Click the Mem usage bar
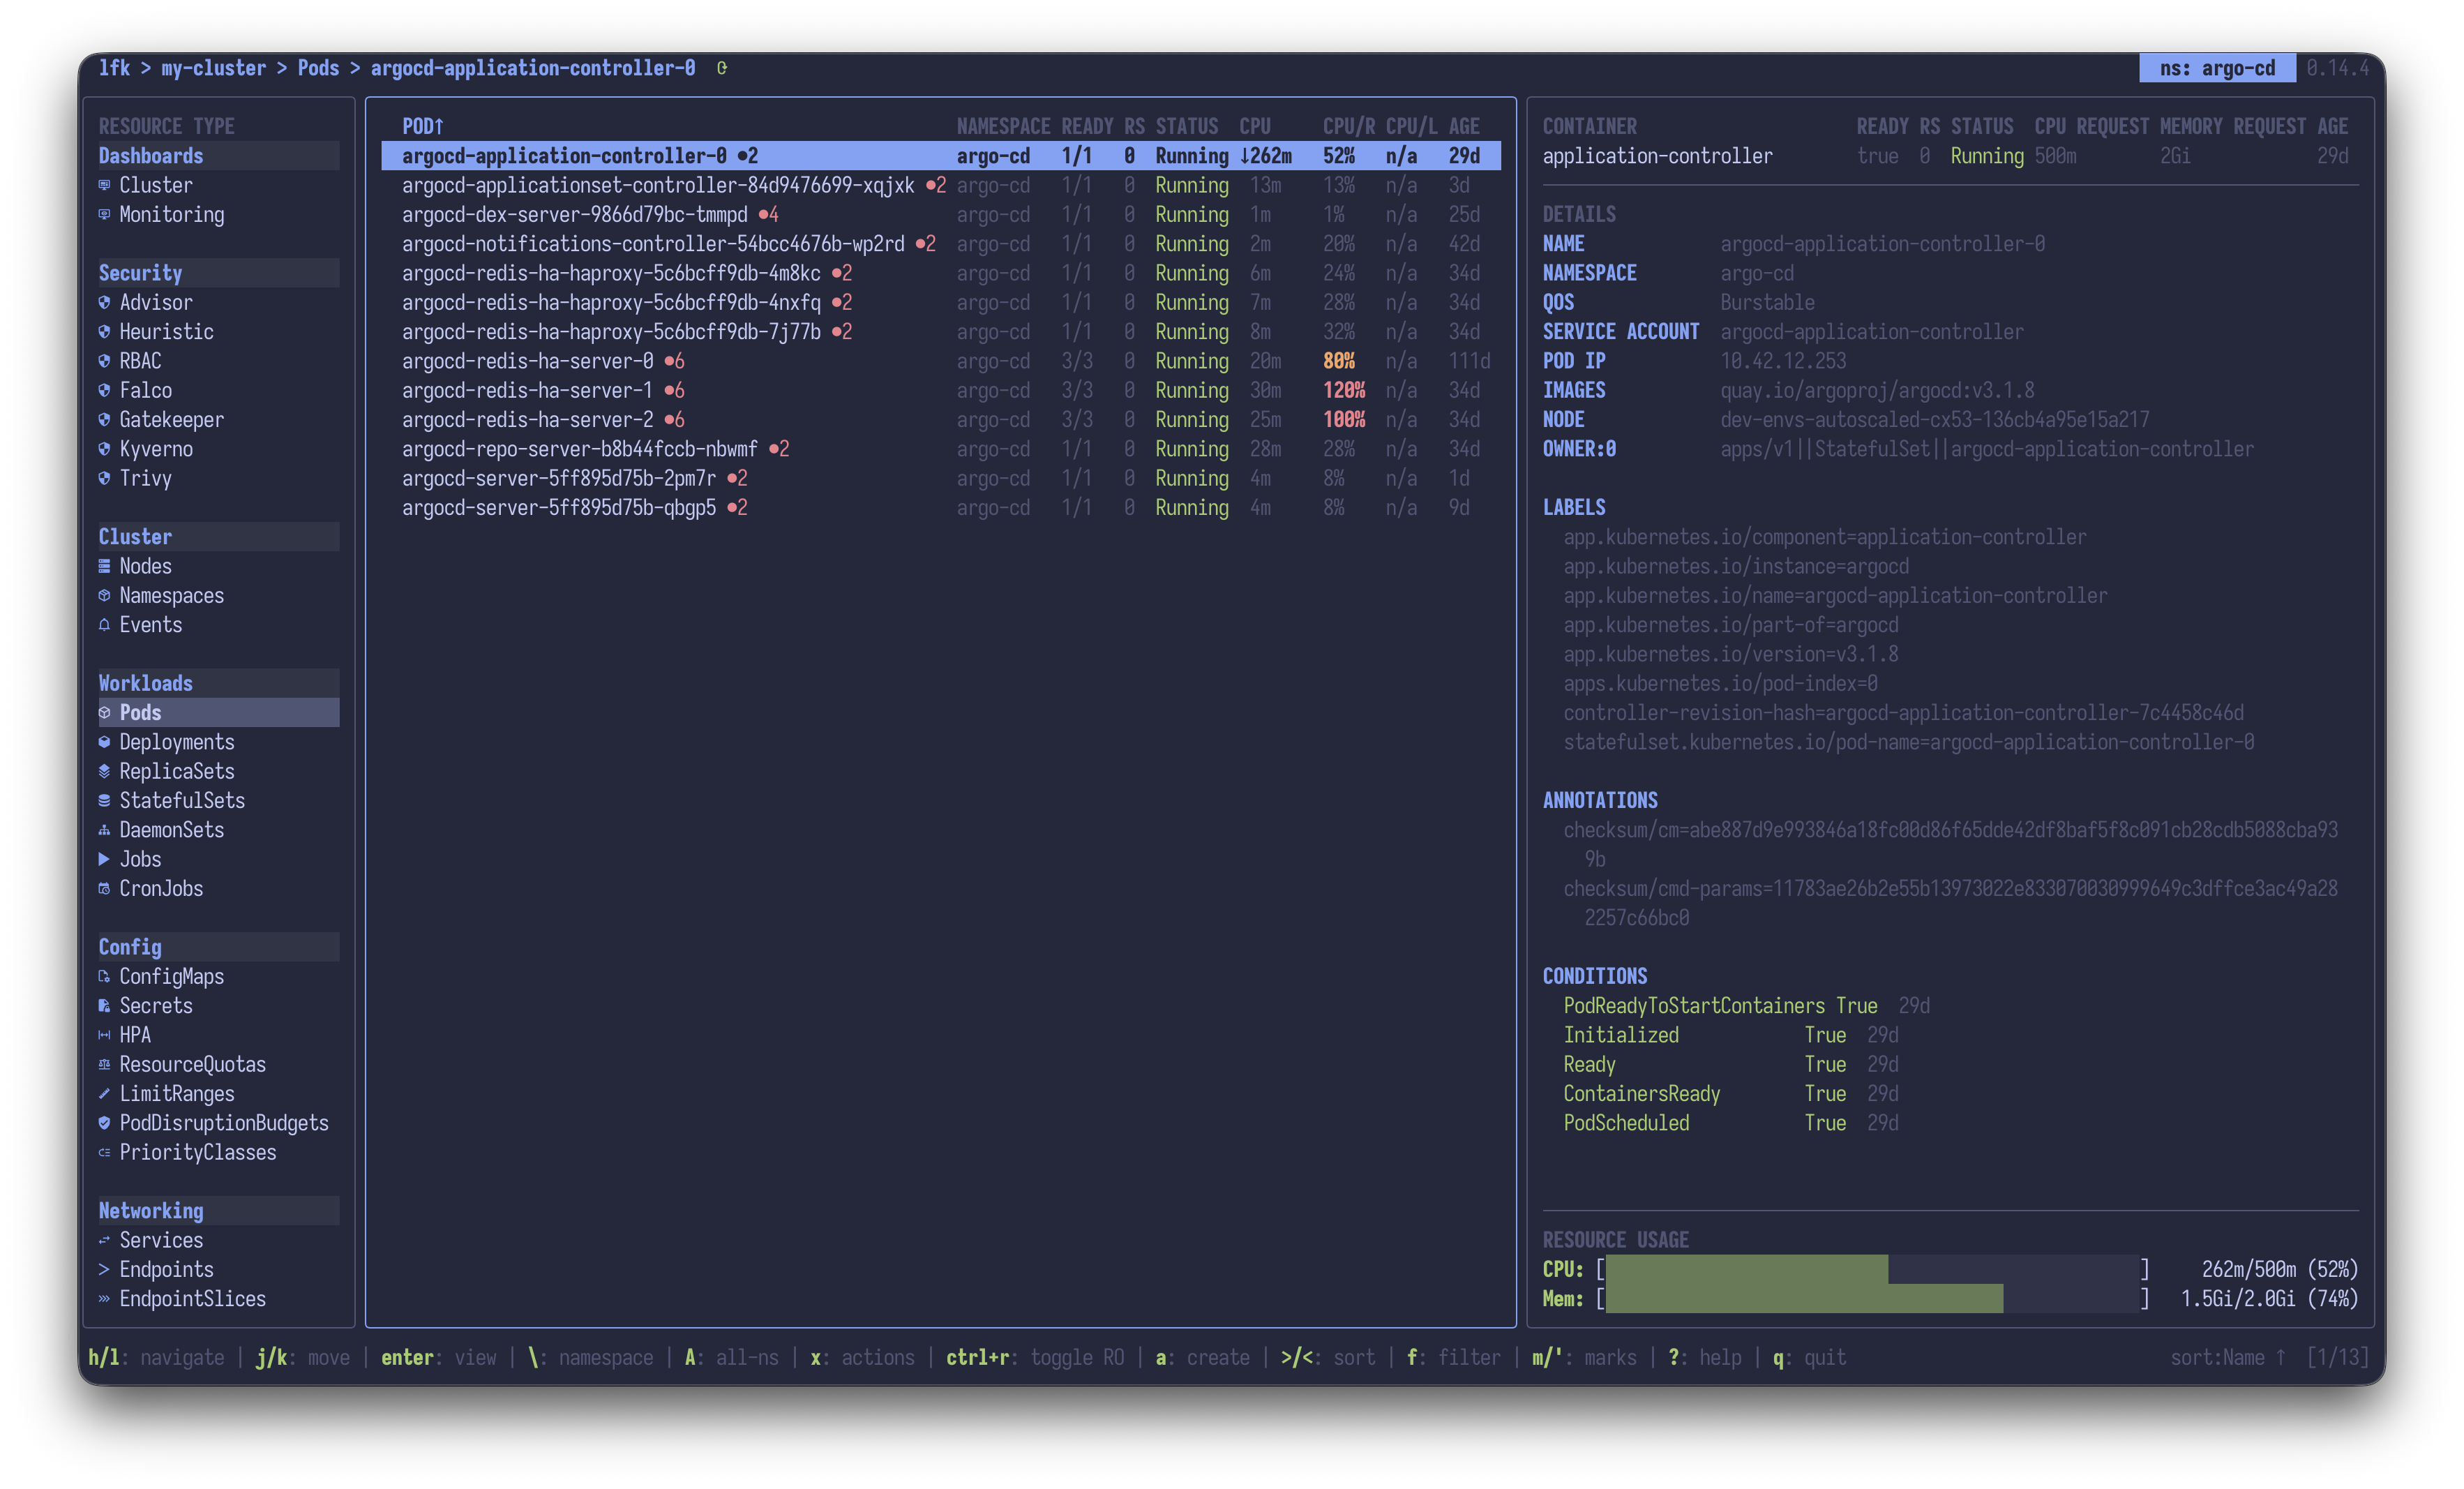Viewport: 2464px width, 1489px height. tap(1872, 1299)
